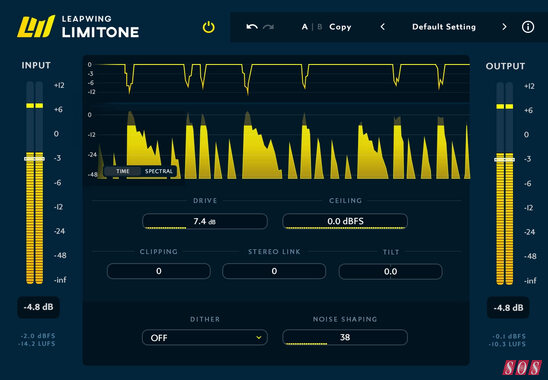This screenshot has height=380, width=548.
Task: Select the B state
Action: pos(319,27)
